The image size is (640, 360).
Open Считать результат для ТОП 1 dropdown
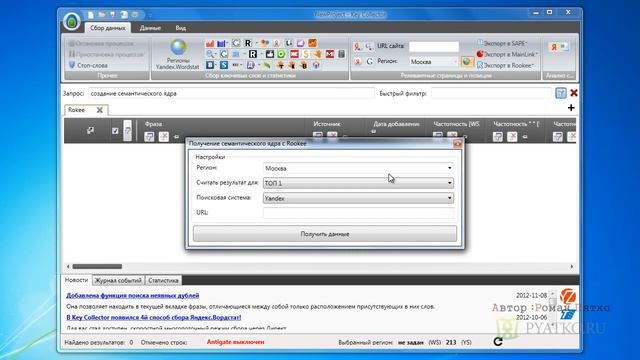click(x=358, y=183)
